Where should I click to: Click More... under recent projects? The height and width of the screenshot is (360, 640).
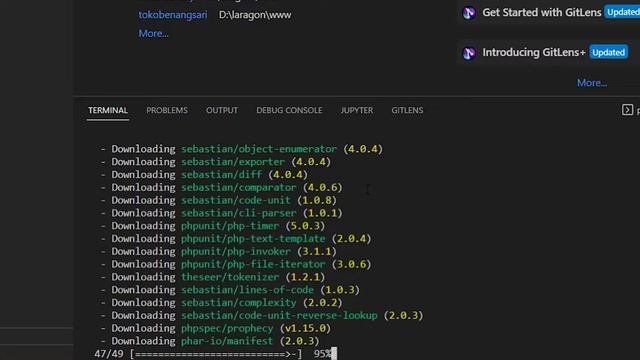[x=153, y=33]
